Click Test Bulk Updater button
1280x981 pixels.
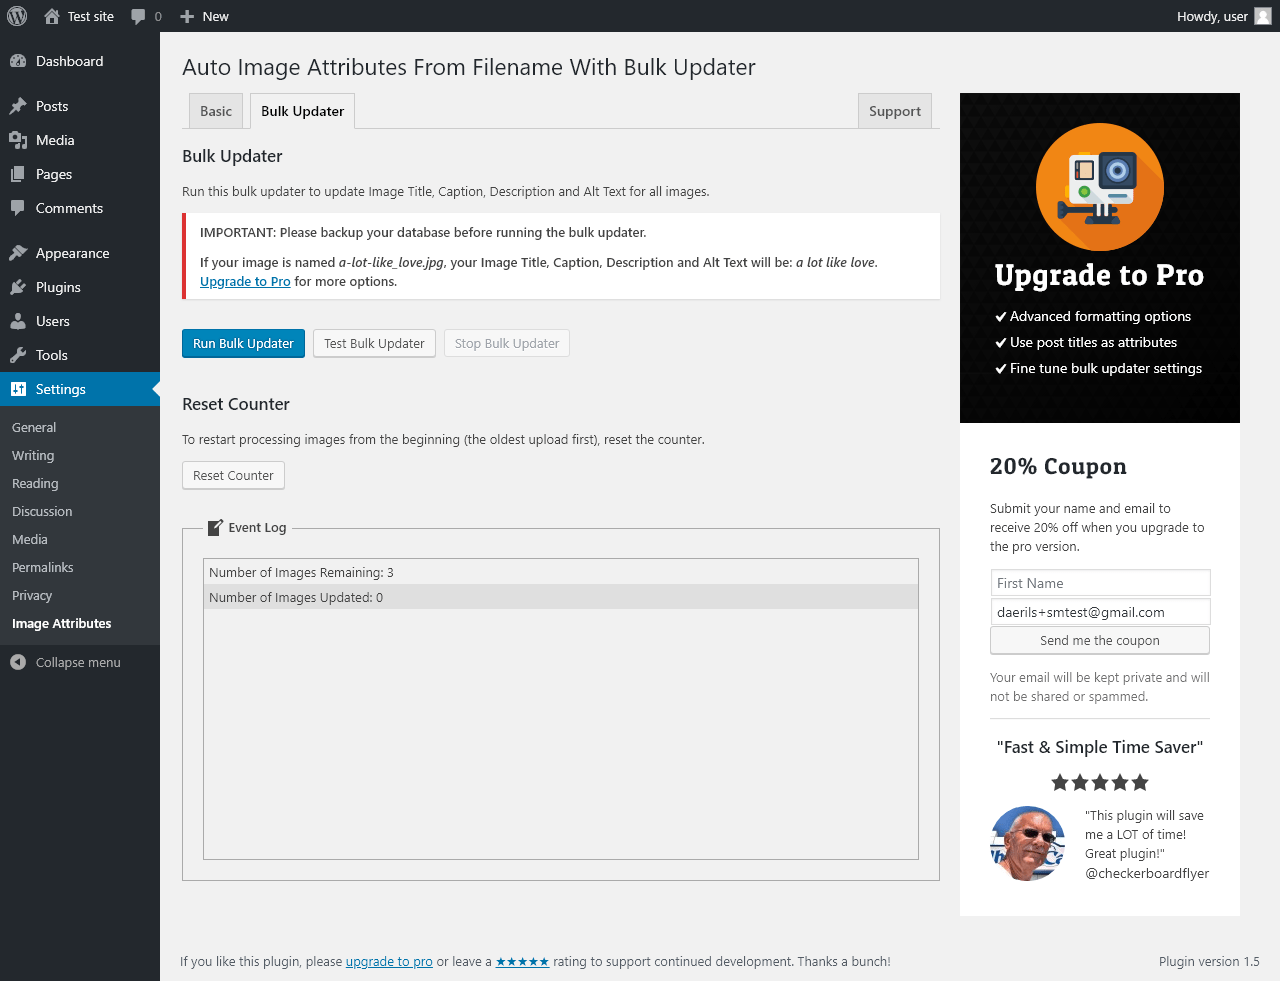374,343
